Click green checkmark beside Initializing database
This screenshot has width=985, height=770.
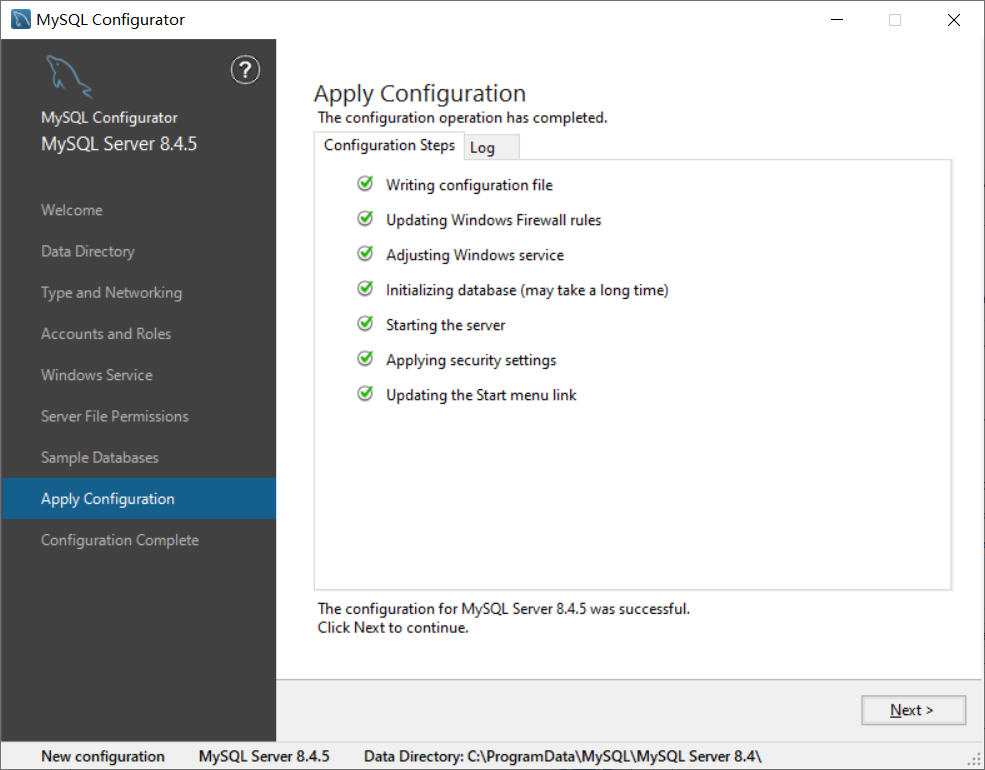coord(365,288)
